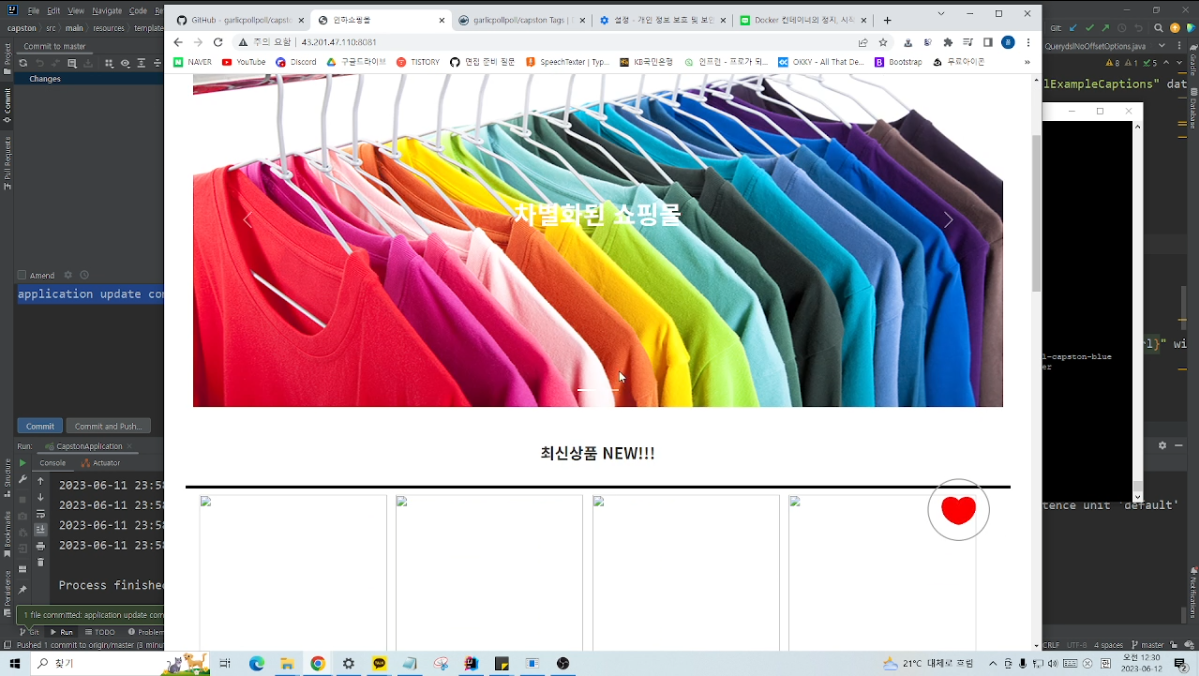Open Chrome three-dot menu
Viewport: 1199px width, 676px height.
click(x=1028, y=42)
